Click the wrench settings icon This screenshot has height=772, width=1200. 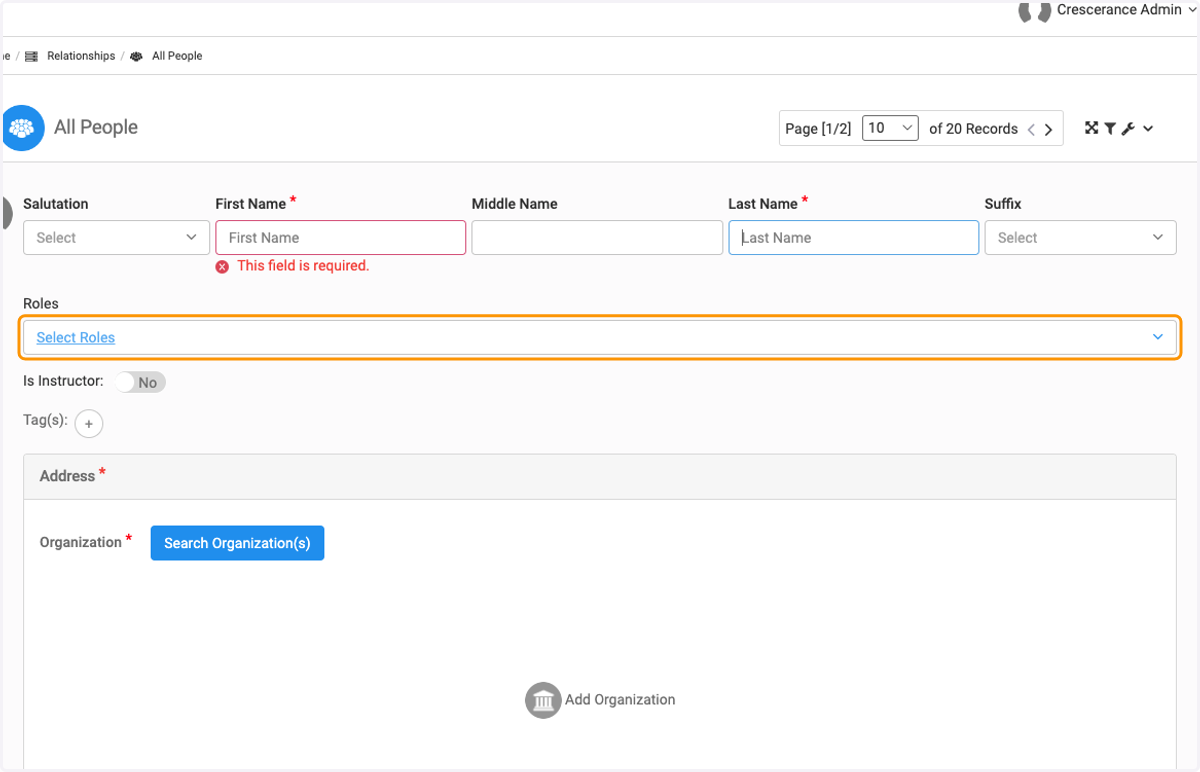(x=1128, y=128)
